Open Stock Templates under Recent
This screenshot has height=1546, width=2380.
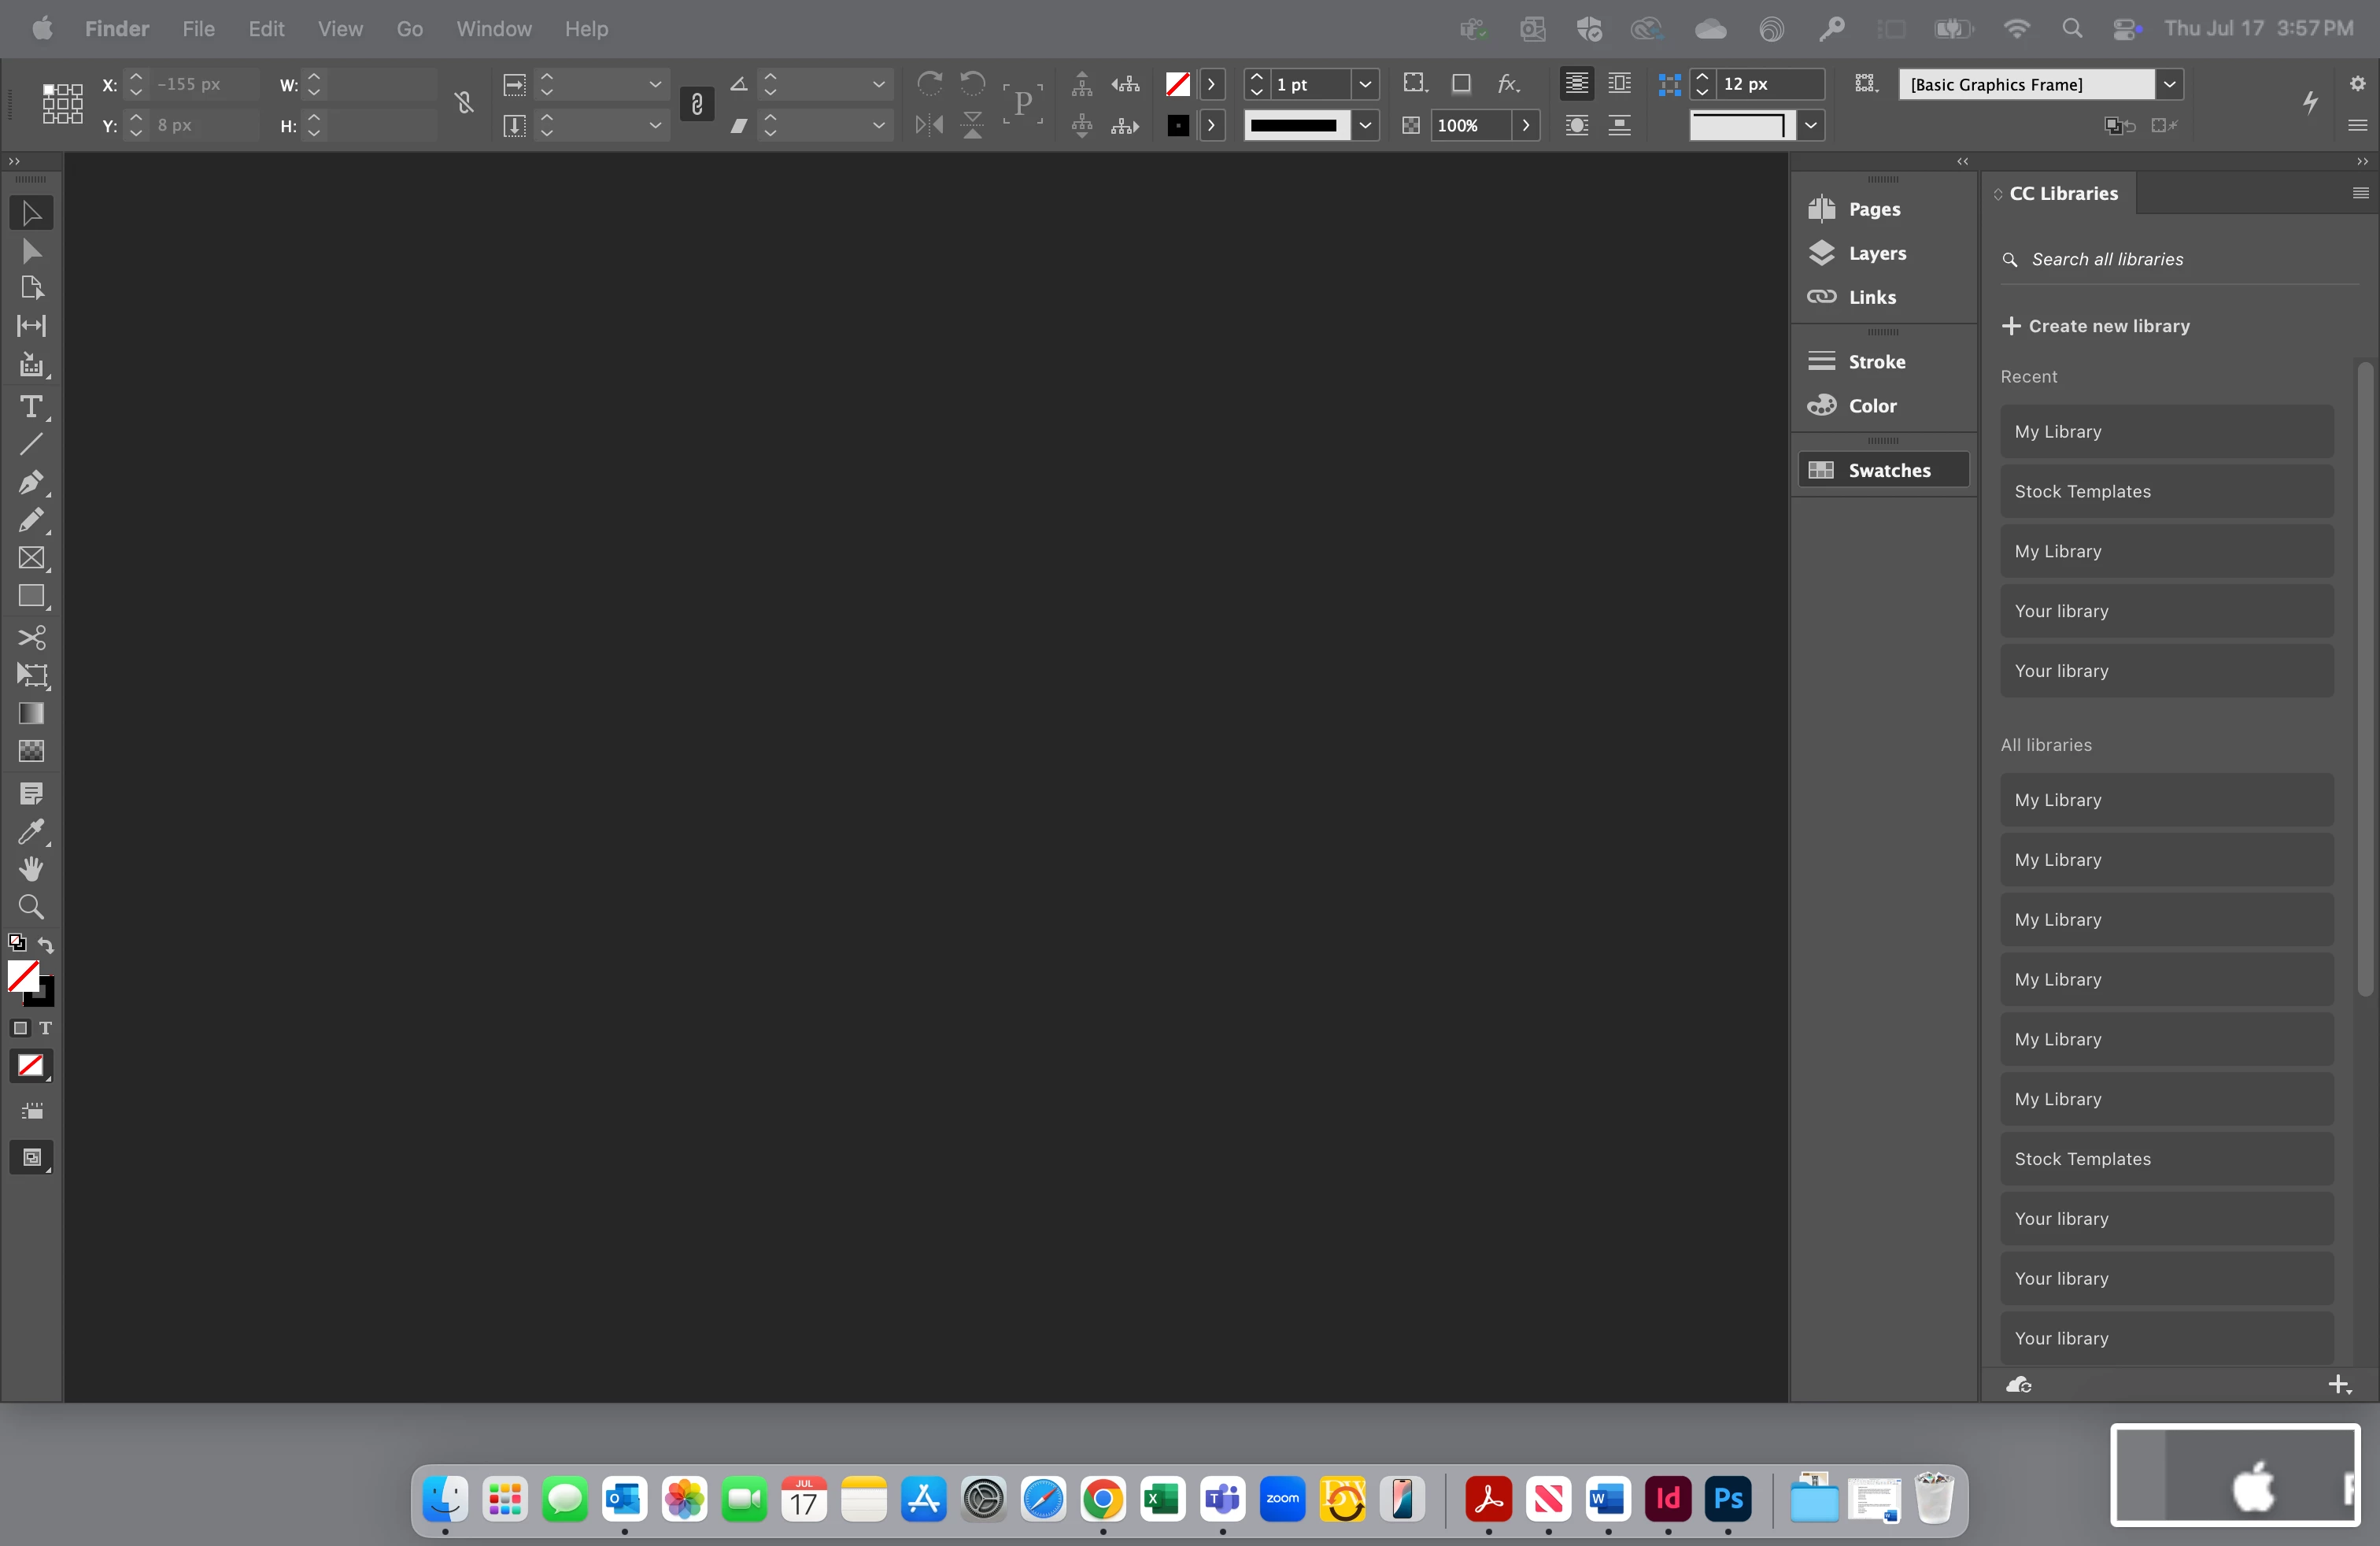[2166, 491]
